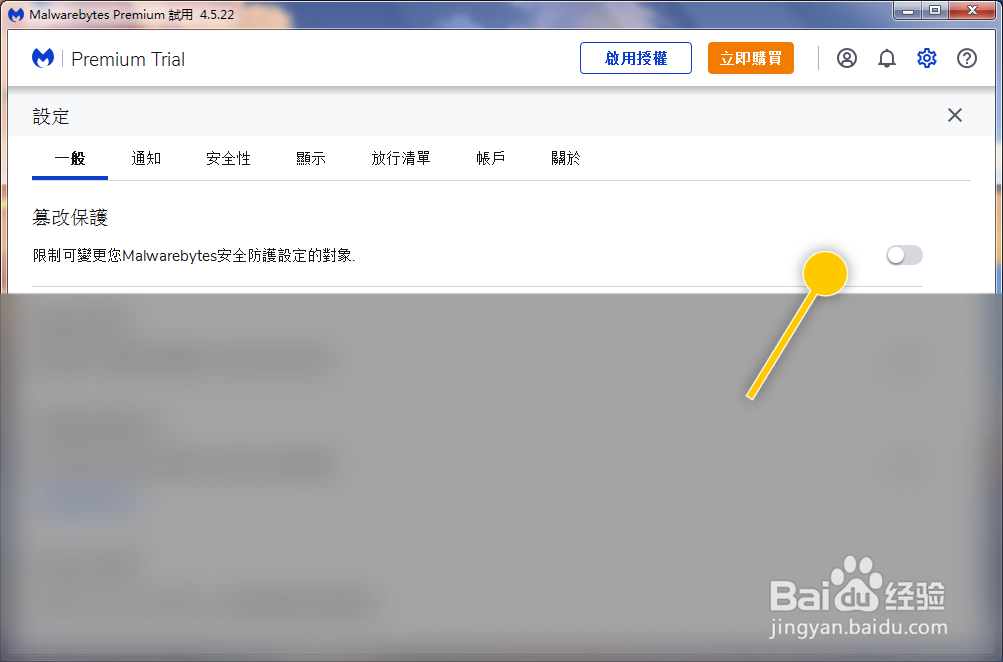
Task: Click the Premium Trial title text
Action: [x=128, y=59]
